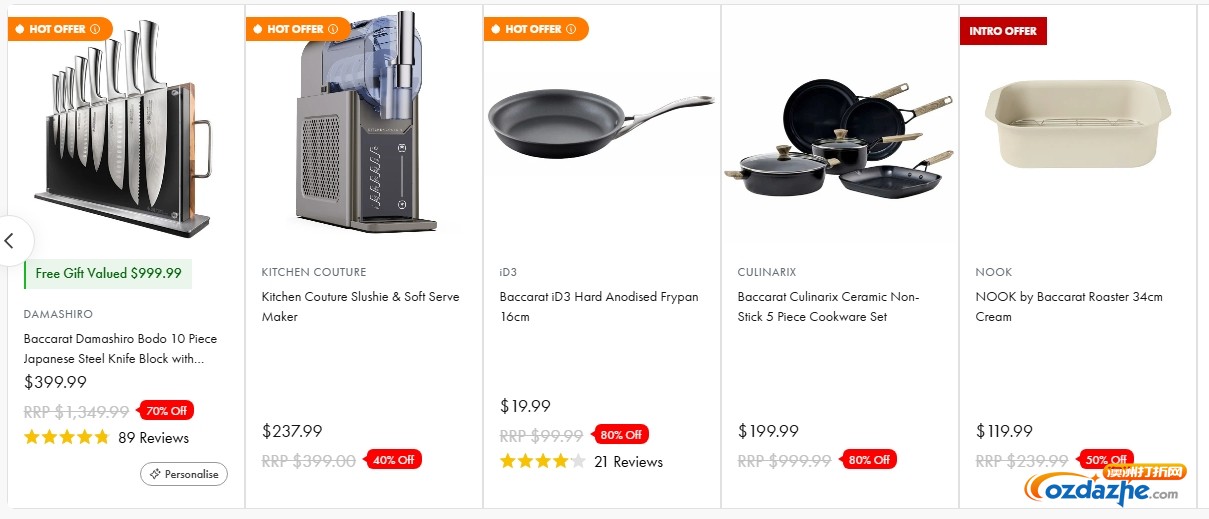This screenshot has height=519, width=1209.
Task: Click info icon on knife block Hot Offer badge
Action: [x=95, y=29]
